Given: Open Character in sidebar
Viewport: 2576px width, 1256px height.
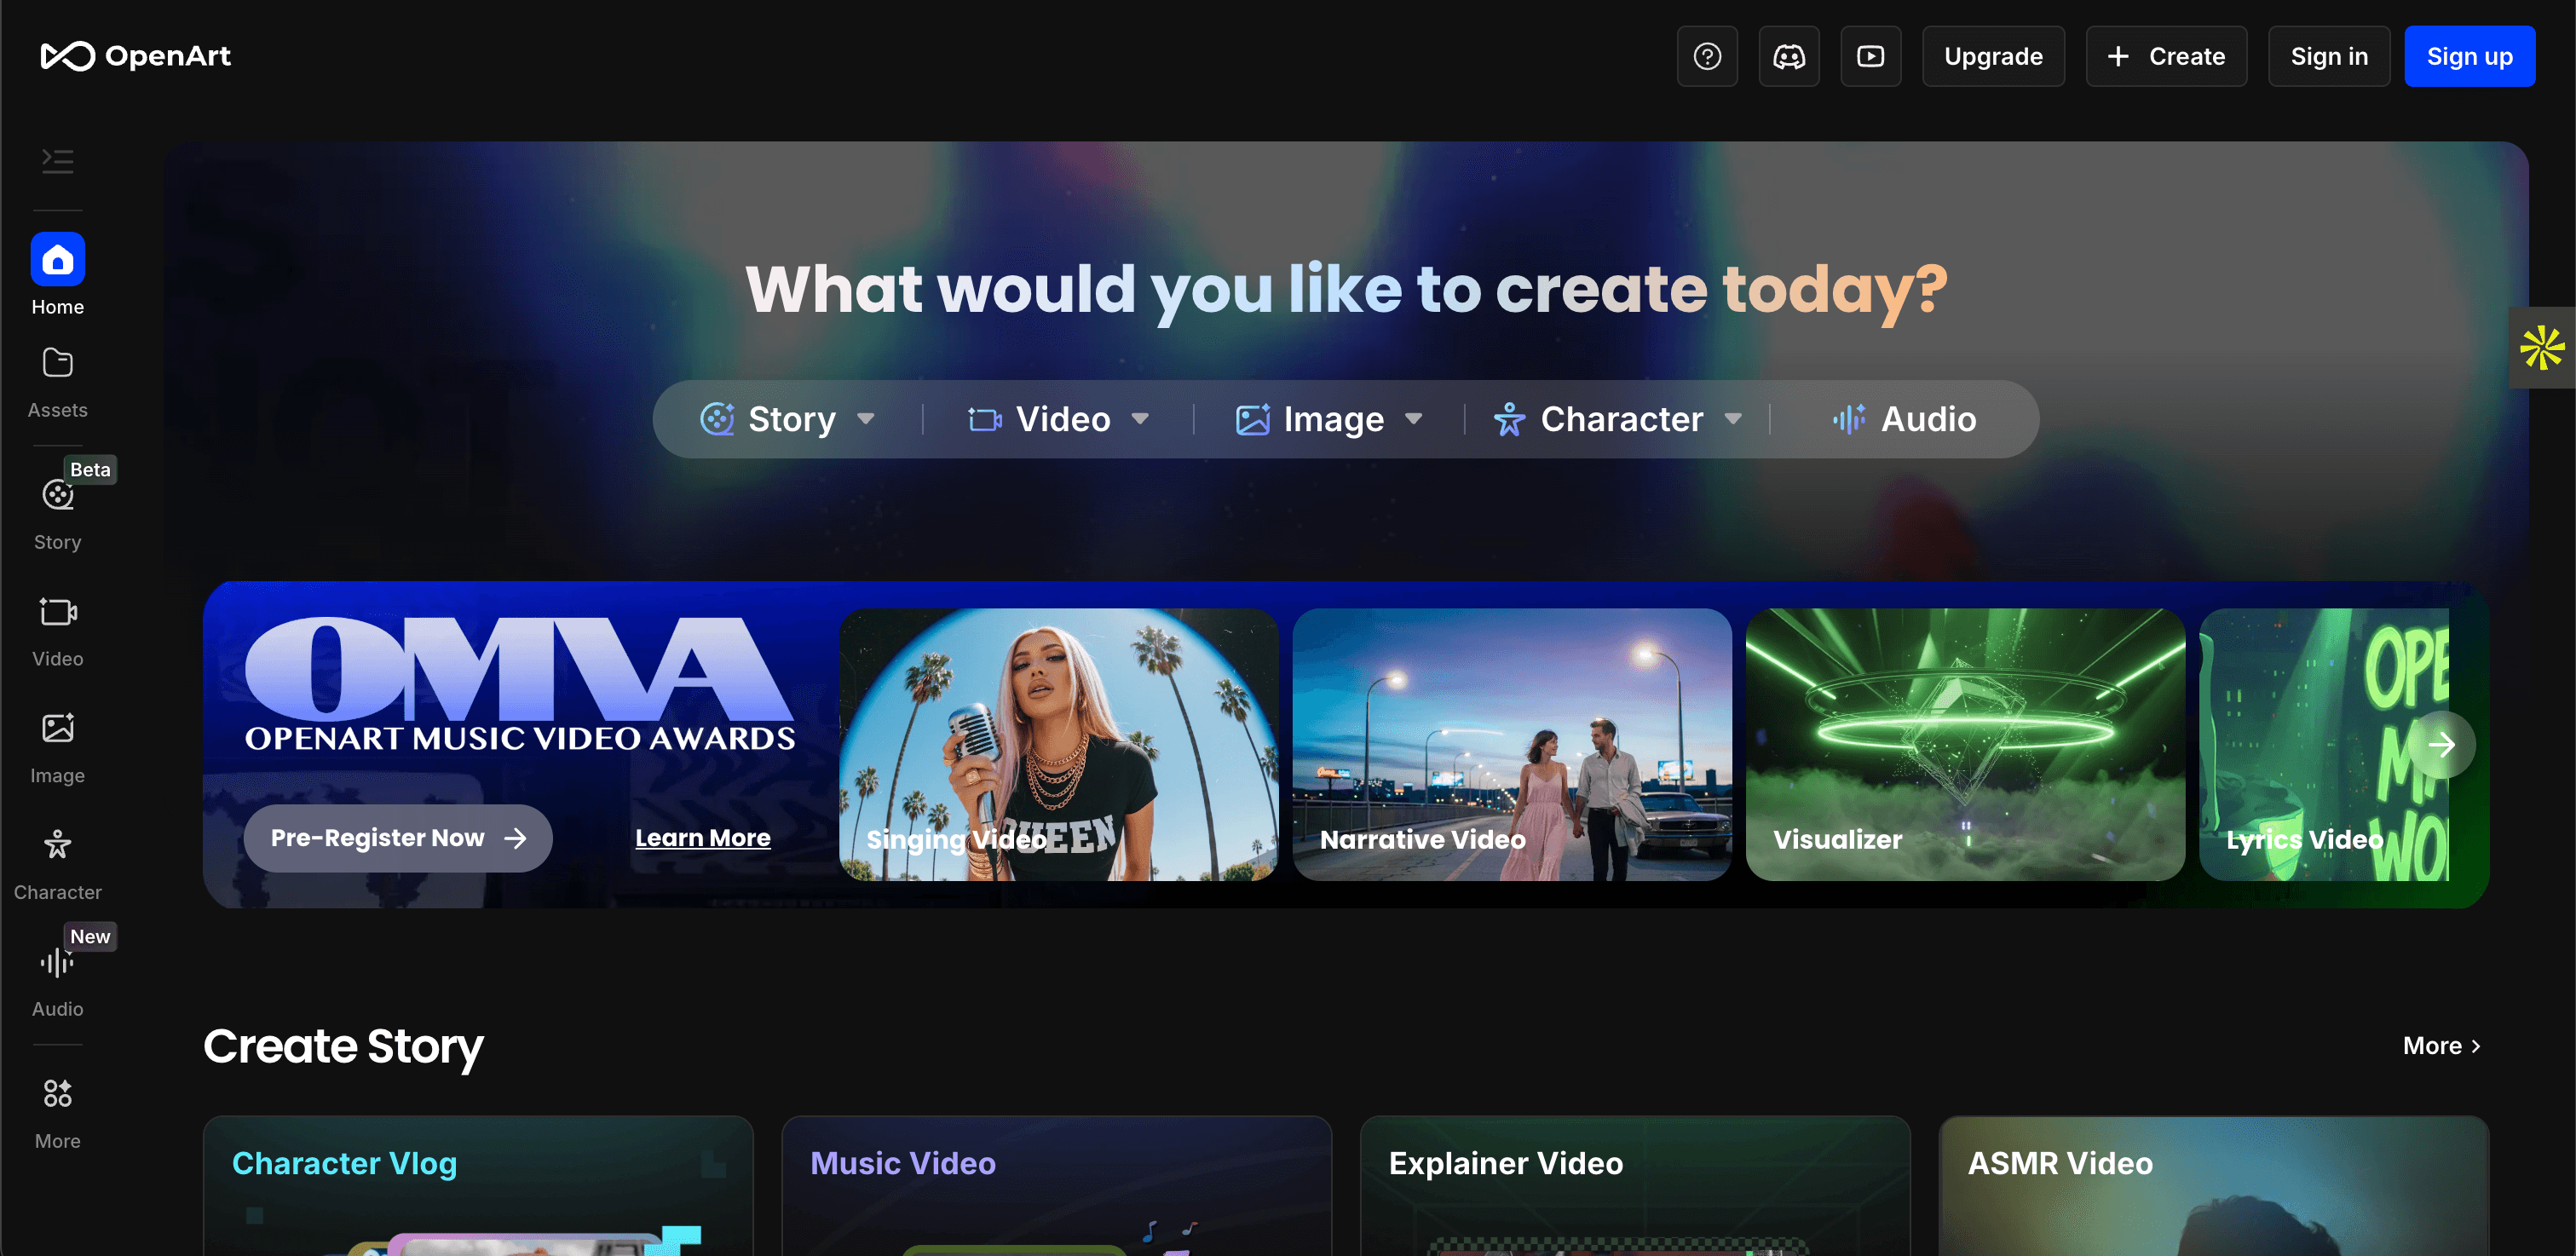Looking at the screenshot, I should click(58, 865).
